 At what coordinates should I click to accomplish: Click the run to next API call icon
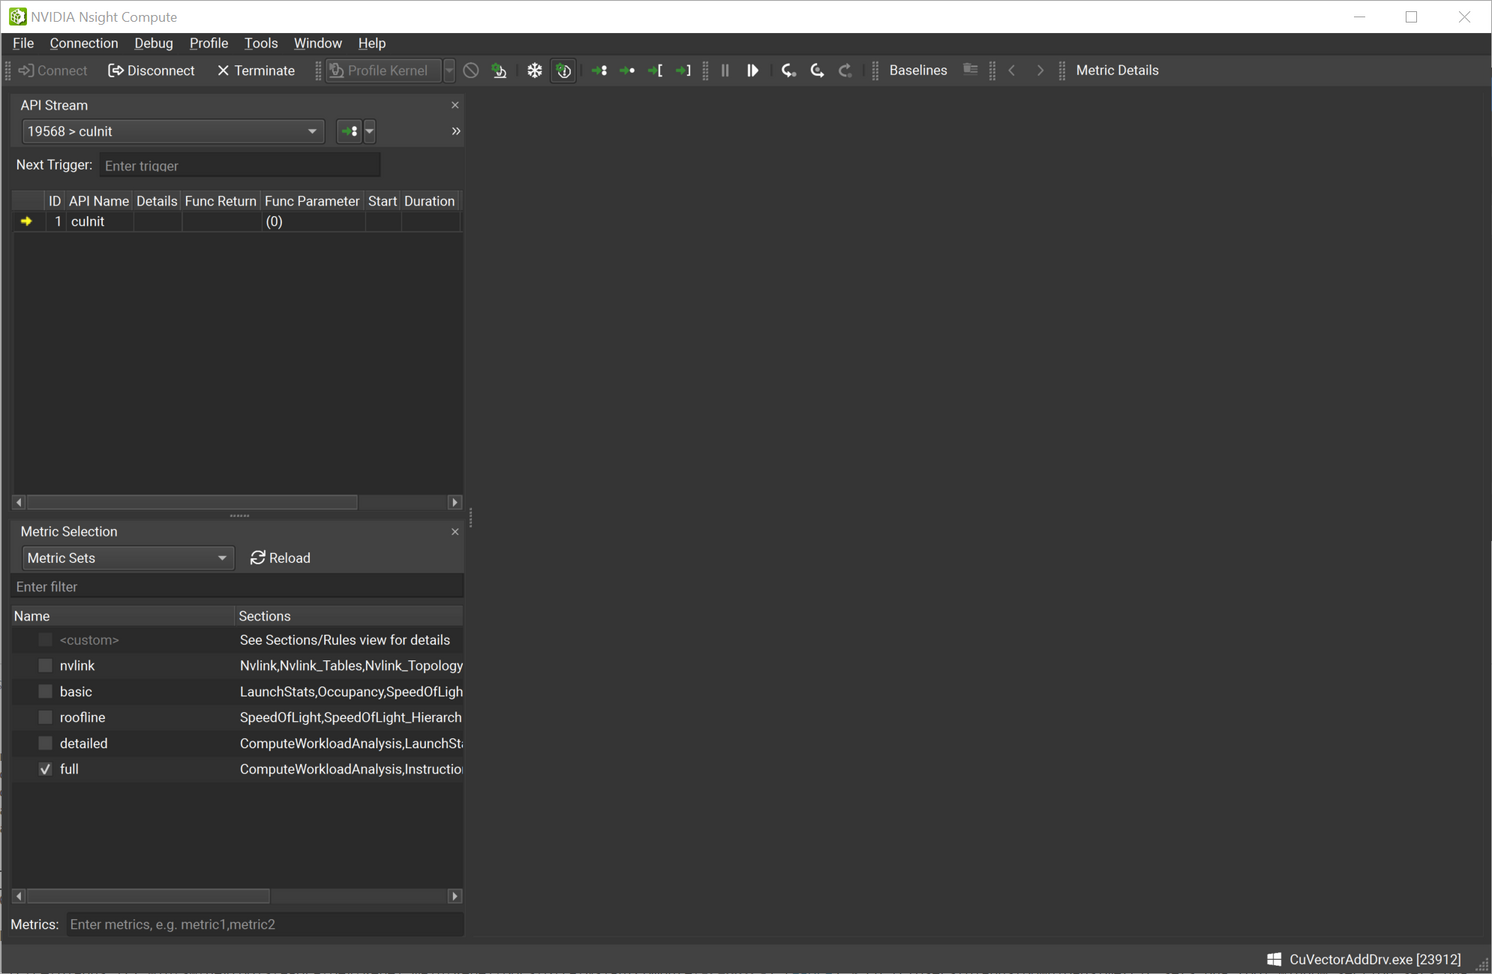tap(627, 70)
